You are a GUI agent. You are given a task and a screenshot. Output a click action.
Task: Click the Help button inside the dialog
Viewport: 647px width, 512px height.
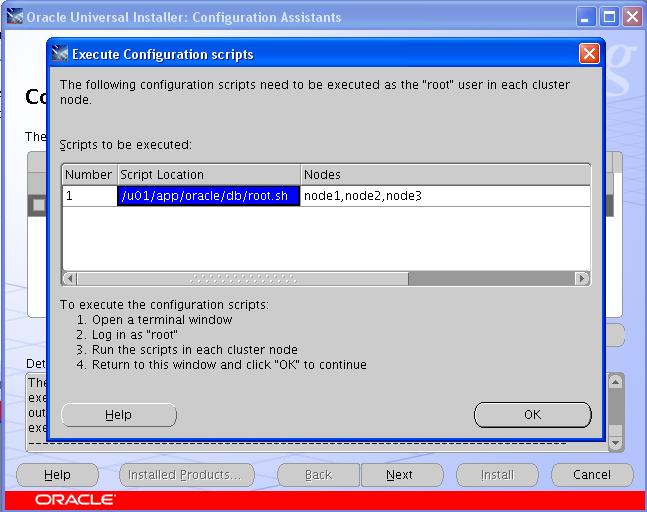(x=118, y=414)
